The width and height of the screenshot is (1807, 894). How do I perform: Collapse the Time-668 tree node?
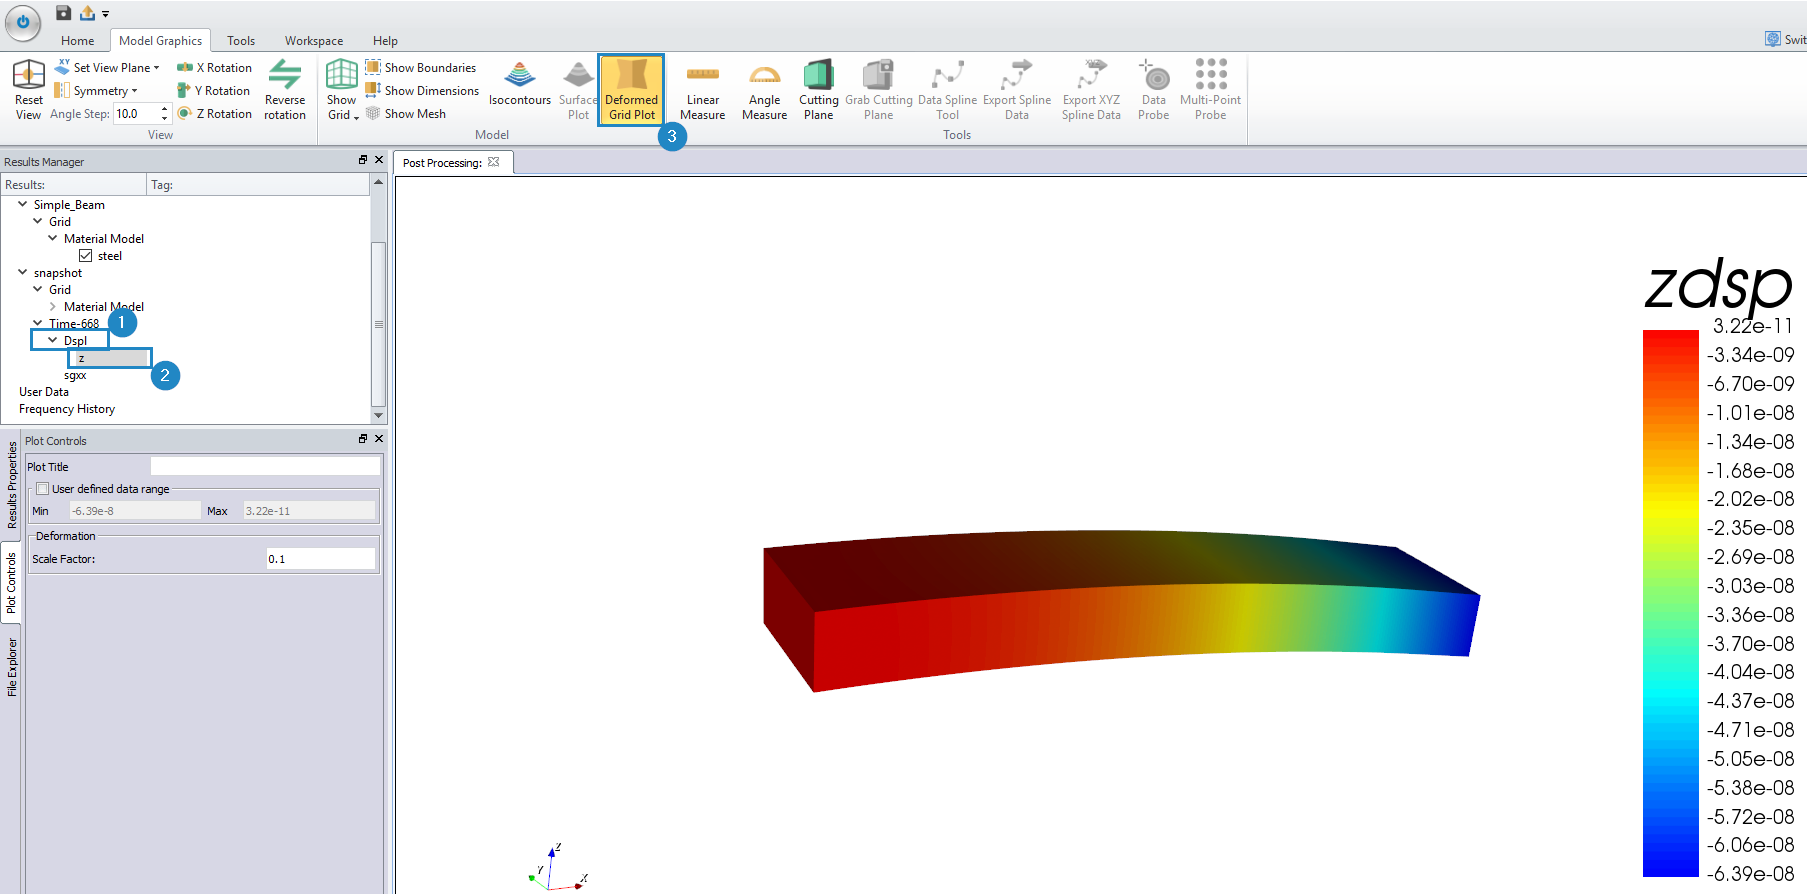(x=38, y=323)
